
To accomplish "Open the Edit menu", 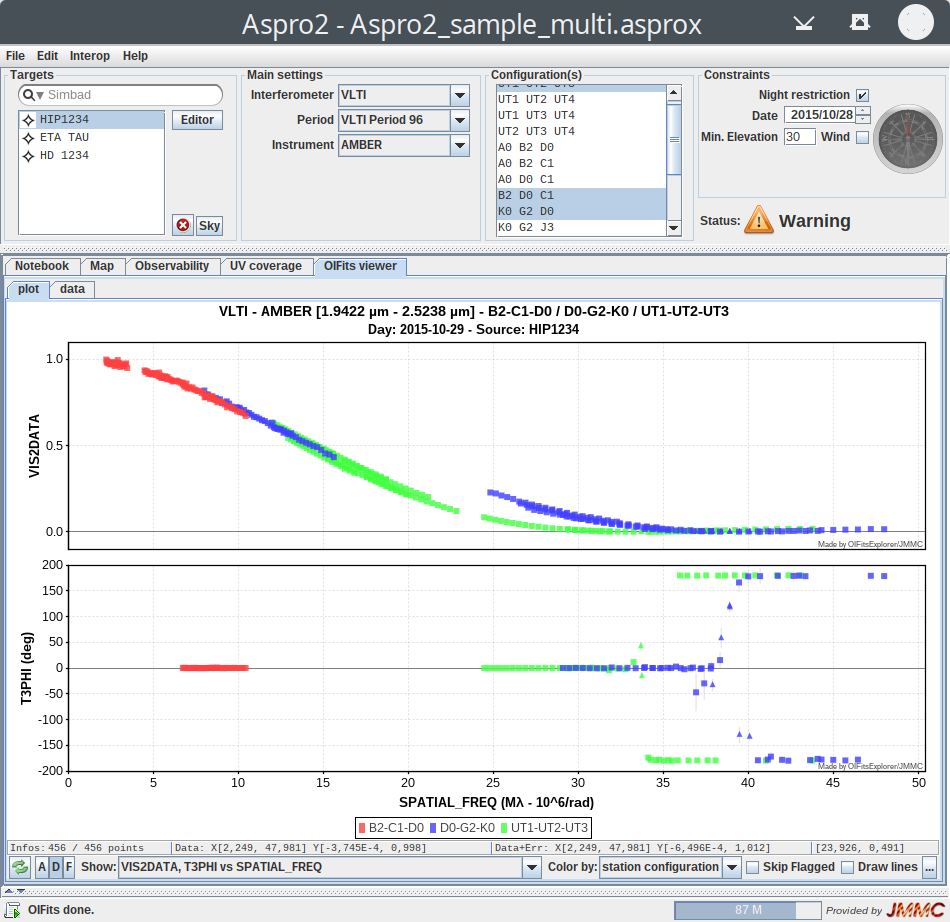I will [47, 56].
